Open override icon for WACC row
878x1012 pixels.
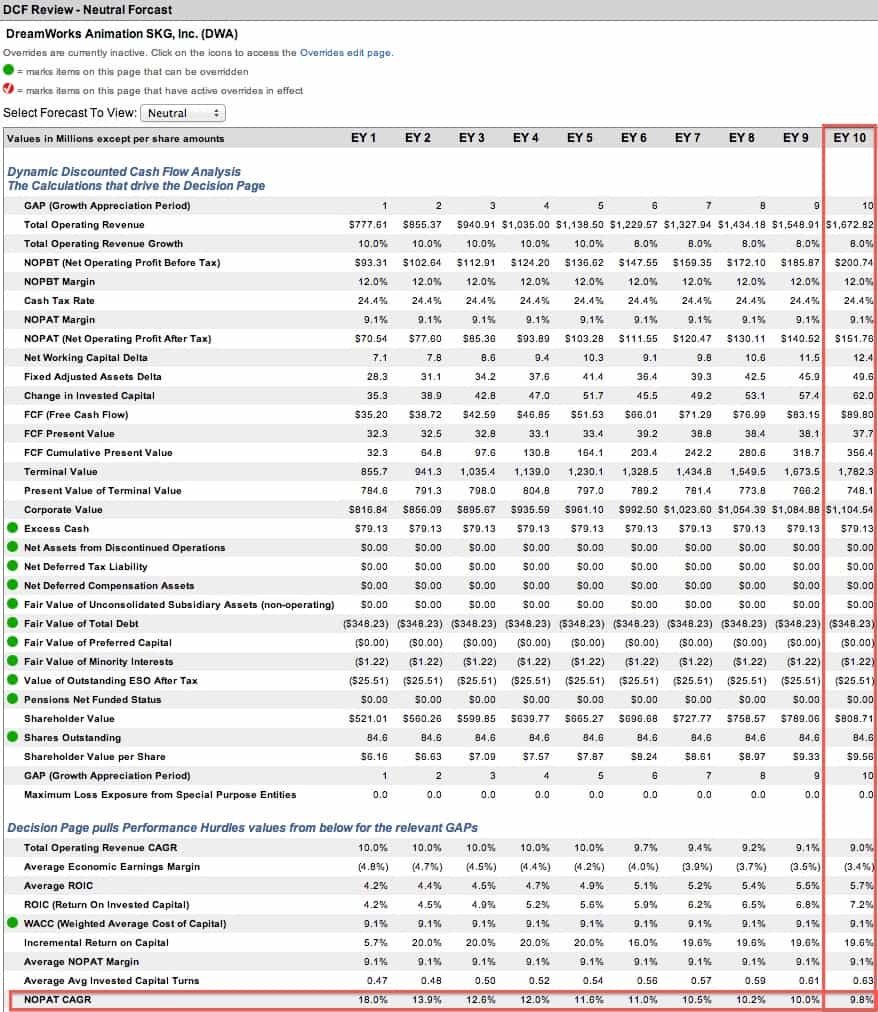click(x=12, y=923)
